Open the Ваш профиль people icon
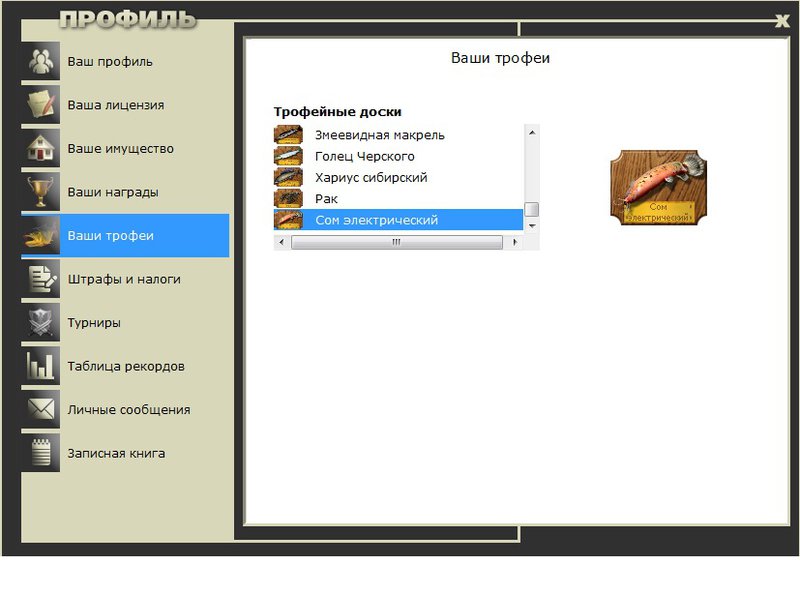 [41, 61]
